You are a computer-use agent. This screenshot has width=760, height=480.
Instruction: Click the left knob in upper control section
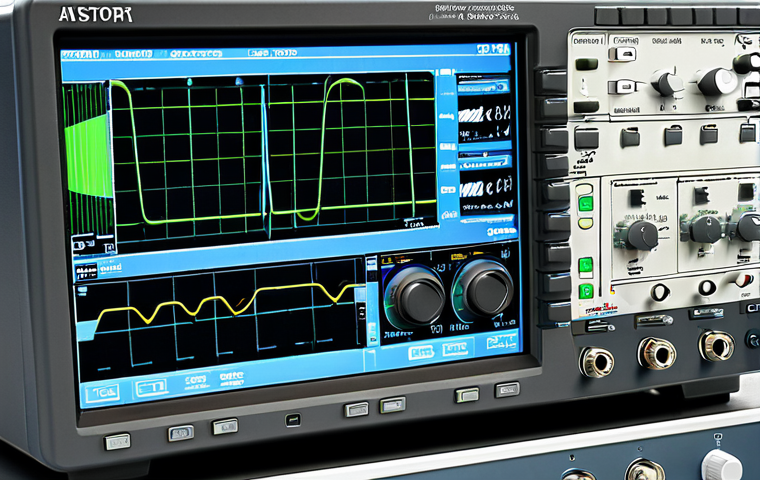tap(668, 82)
